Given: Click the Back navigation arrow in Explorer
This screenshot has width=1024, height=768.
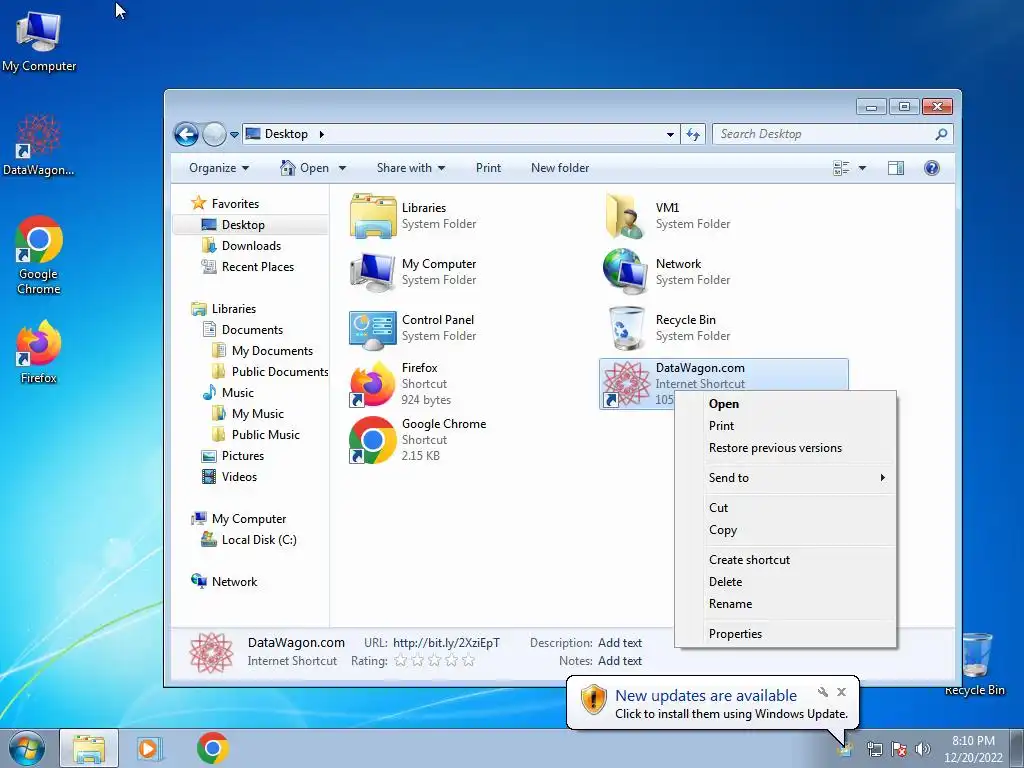Looking at the screenshot, I should click(187, 135).
